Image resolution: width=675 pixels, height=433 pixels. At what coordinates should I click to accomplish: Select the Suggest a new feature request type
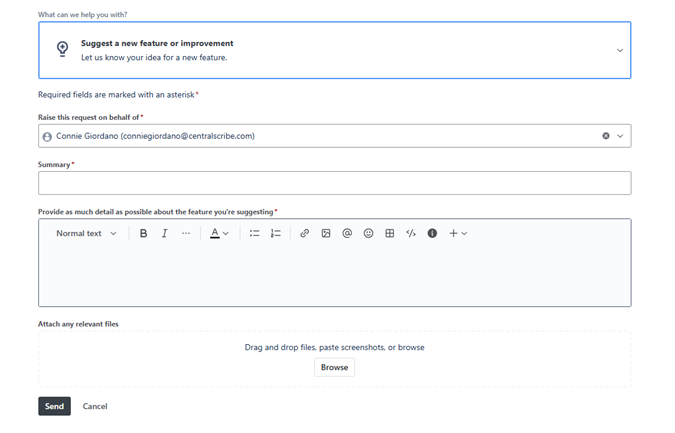[334, 50]
